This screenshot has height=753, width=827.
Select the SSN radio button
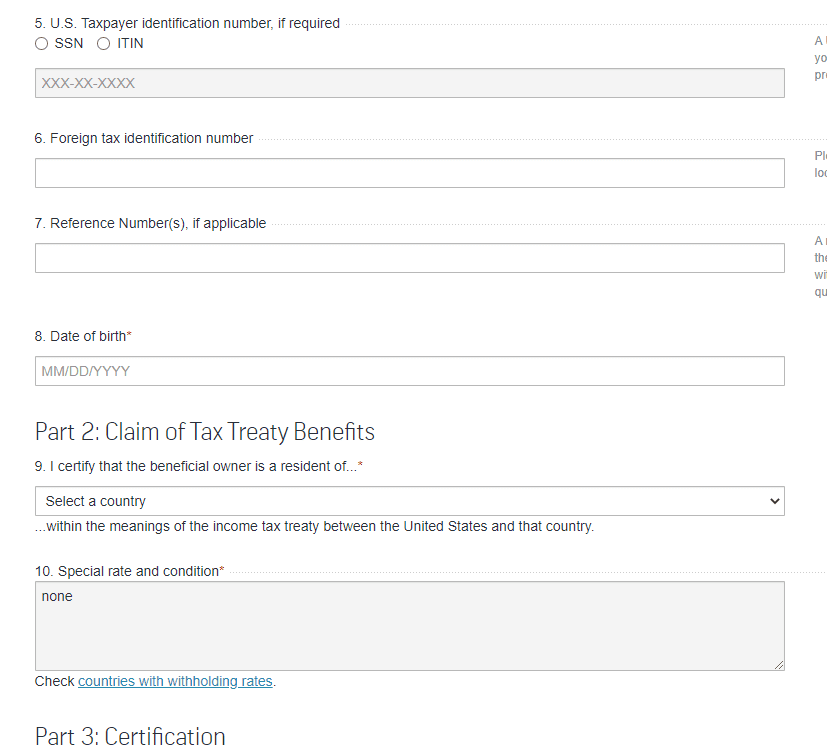click(41, 44)
